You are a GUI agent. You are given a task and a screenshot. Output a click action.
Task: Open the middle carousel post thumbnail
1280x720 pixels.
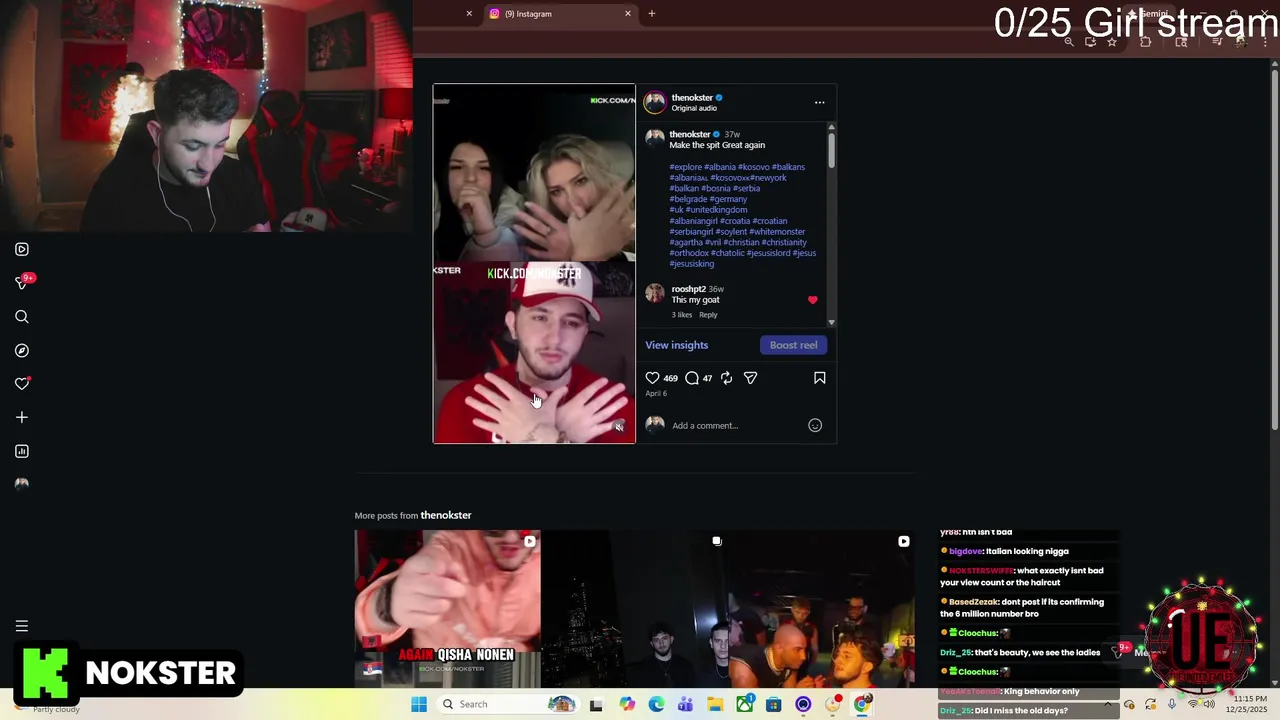[x=634, y=608]
